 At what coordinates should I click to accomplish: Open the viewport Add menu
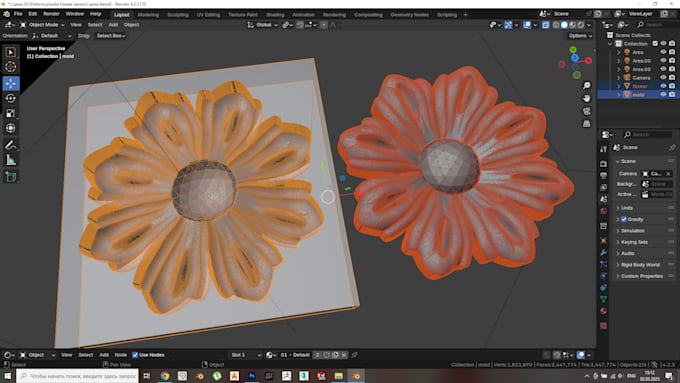click(113, 25)
